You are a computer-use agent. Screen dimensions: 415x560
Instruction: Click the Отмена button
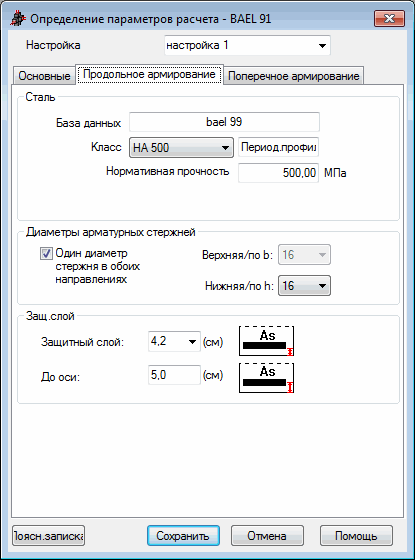pos(267,536)
